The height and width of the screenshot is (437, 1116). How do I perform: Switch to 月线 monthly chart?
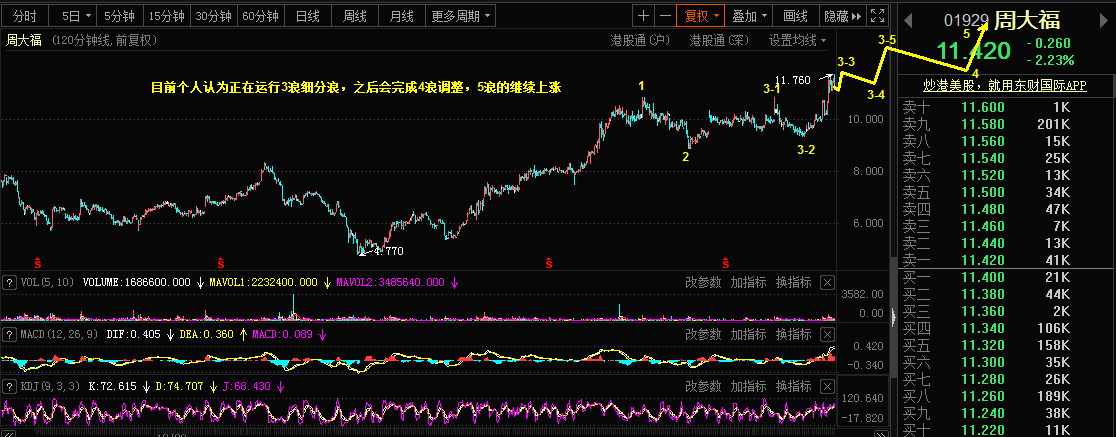[x=401, y=16]
